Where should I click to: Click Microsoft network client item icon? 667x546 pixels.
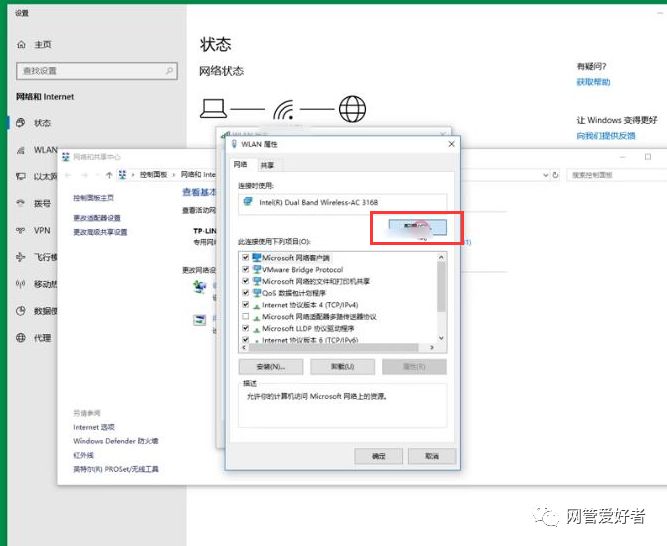257,257
